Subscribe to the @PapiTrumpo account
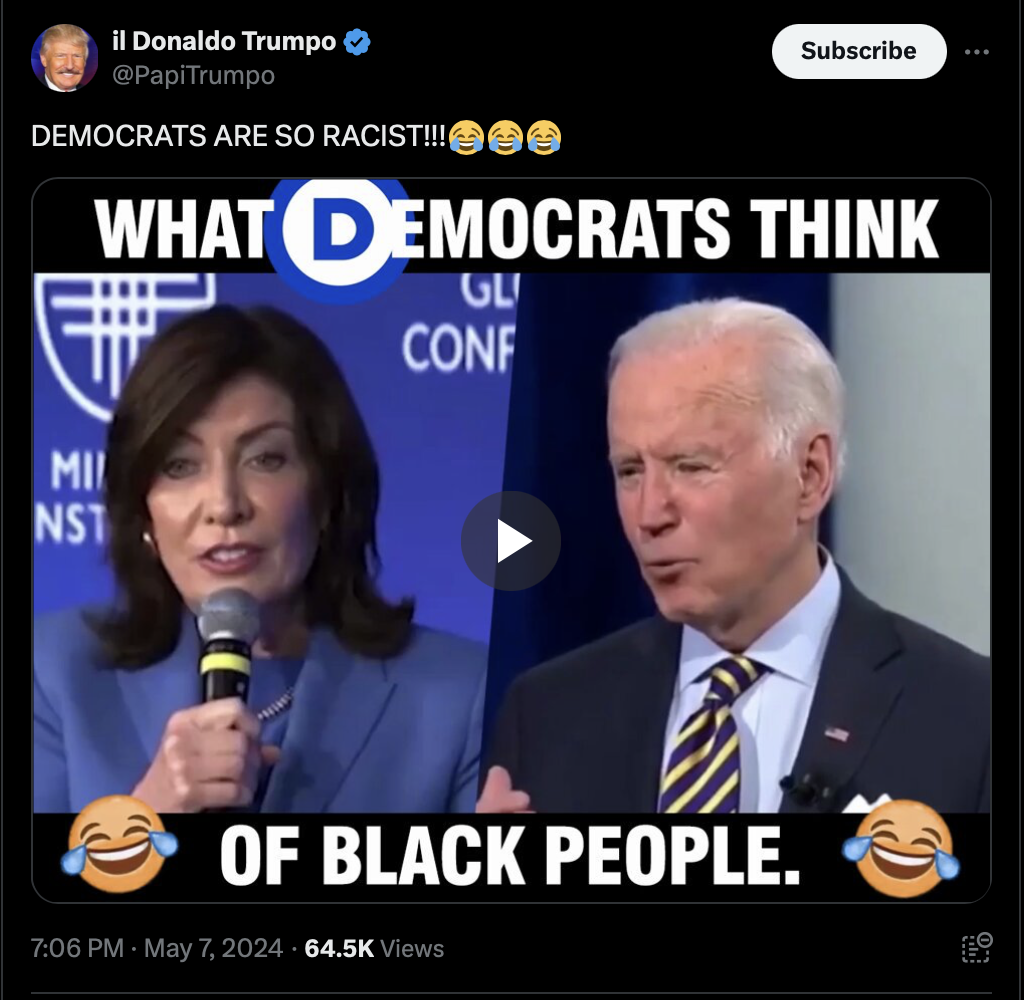 pos(859,51)
